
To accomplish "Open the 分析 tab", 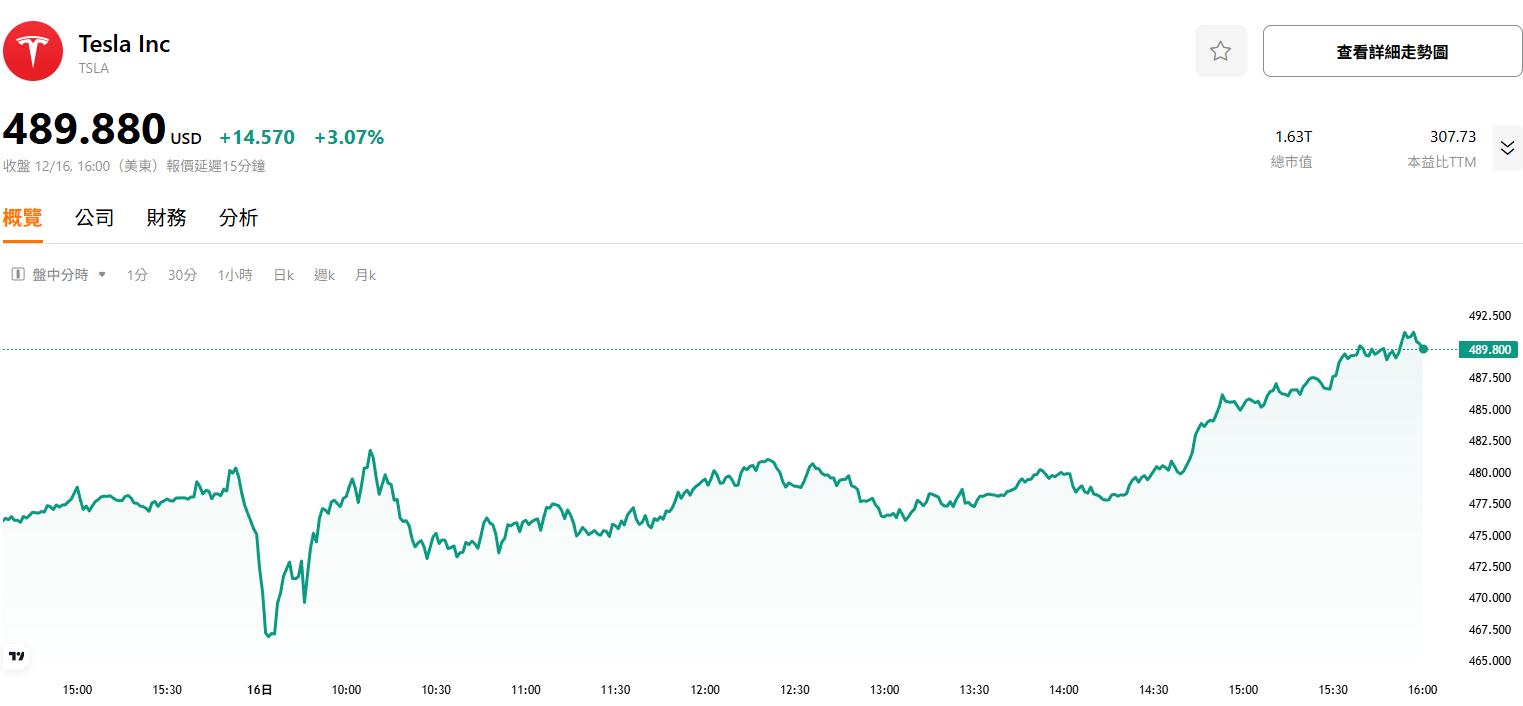I will click(x=238, y=217).
